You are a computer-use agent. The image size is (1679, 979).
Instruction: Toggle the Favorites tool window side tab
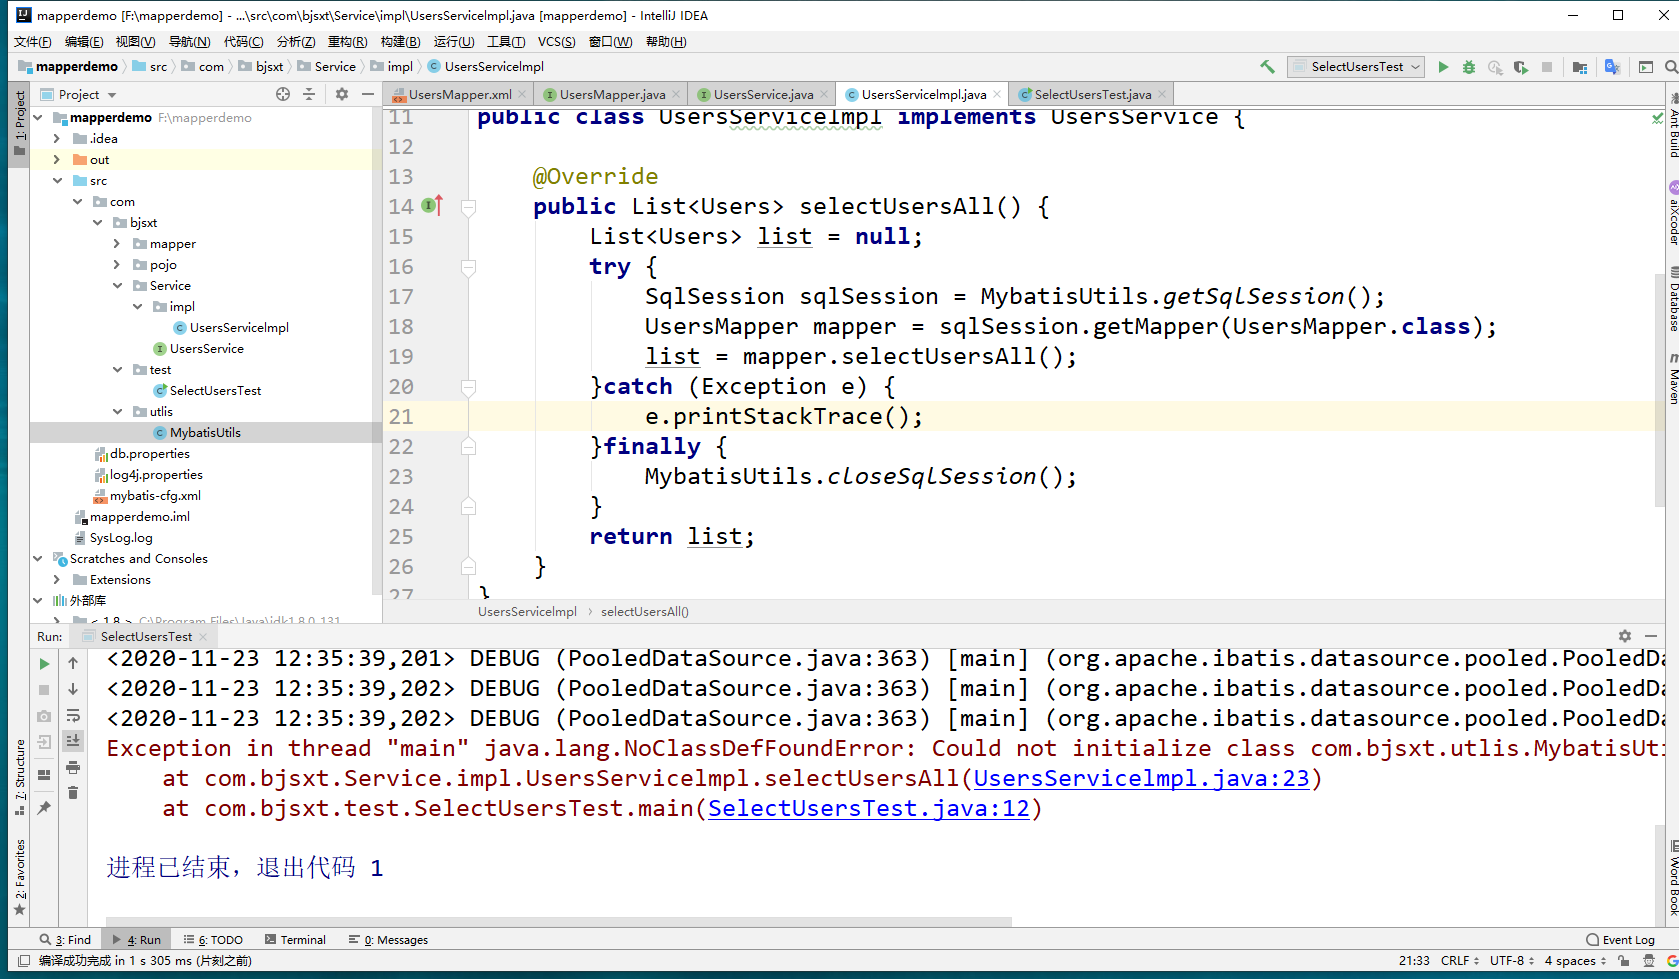pyautogui.click(x=19, y=878)
